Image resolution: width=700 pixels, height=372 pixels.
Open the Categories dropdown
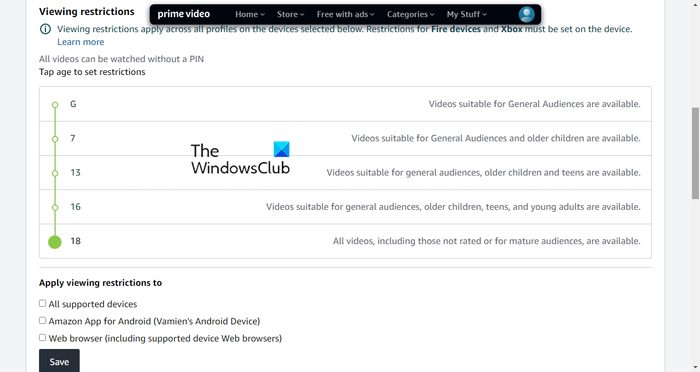coord(410,14)
